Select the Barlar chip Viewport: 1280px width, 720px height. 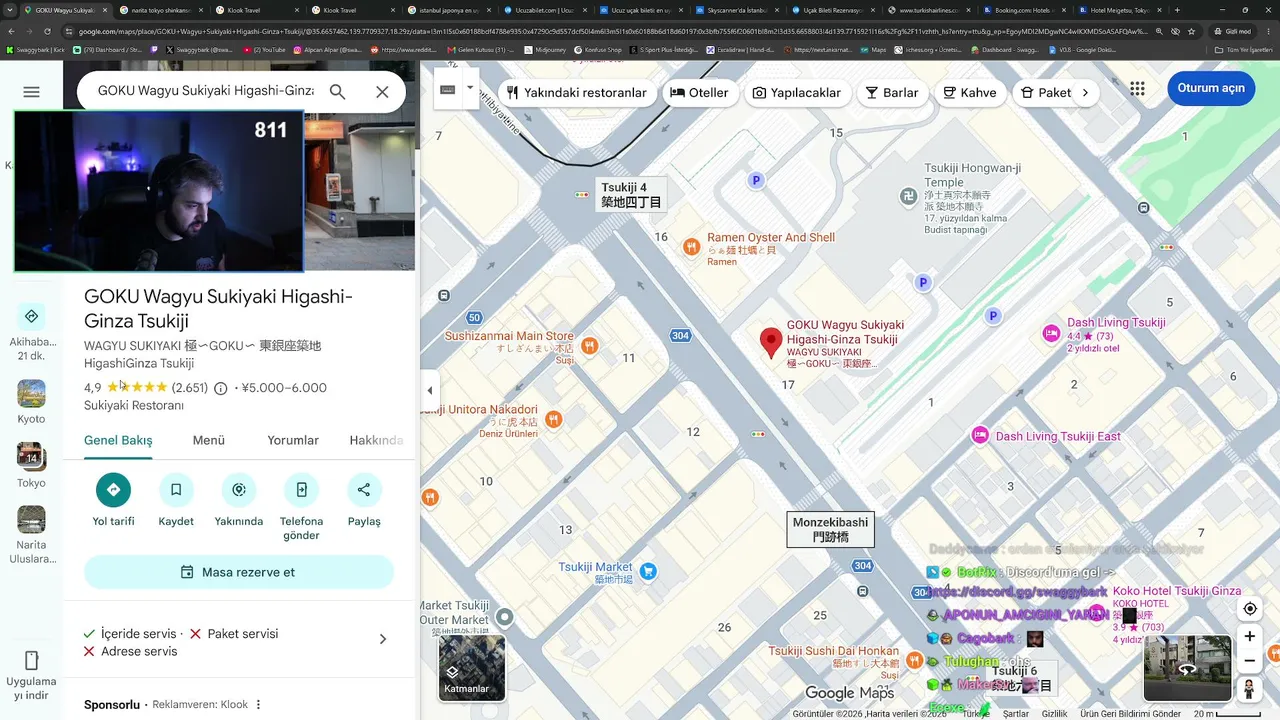click(x=892, y=92)
